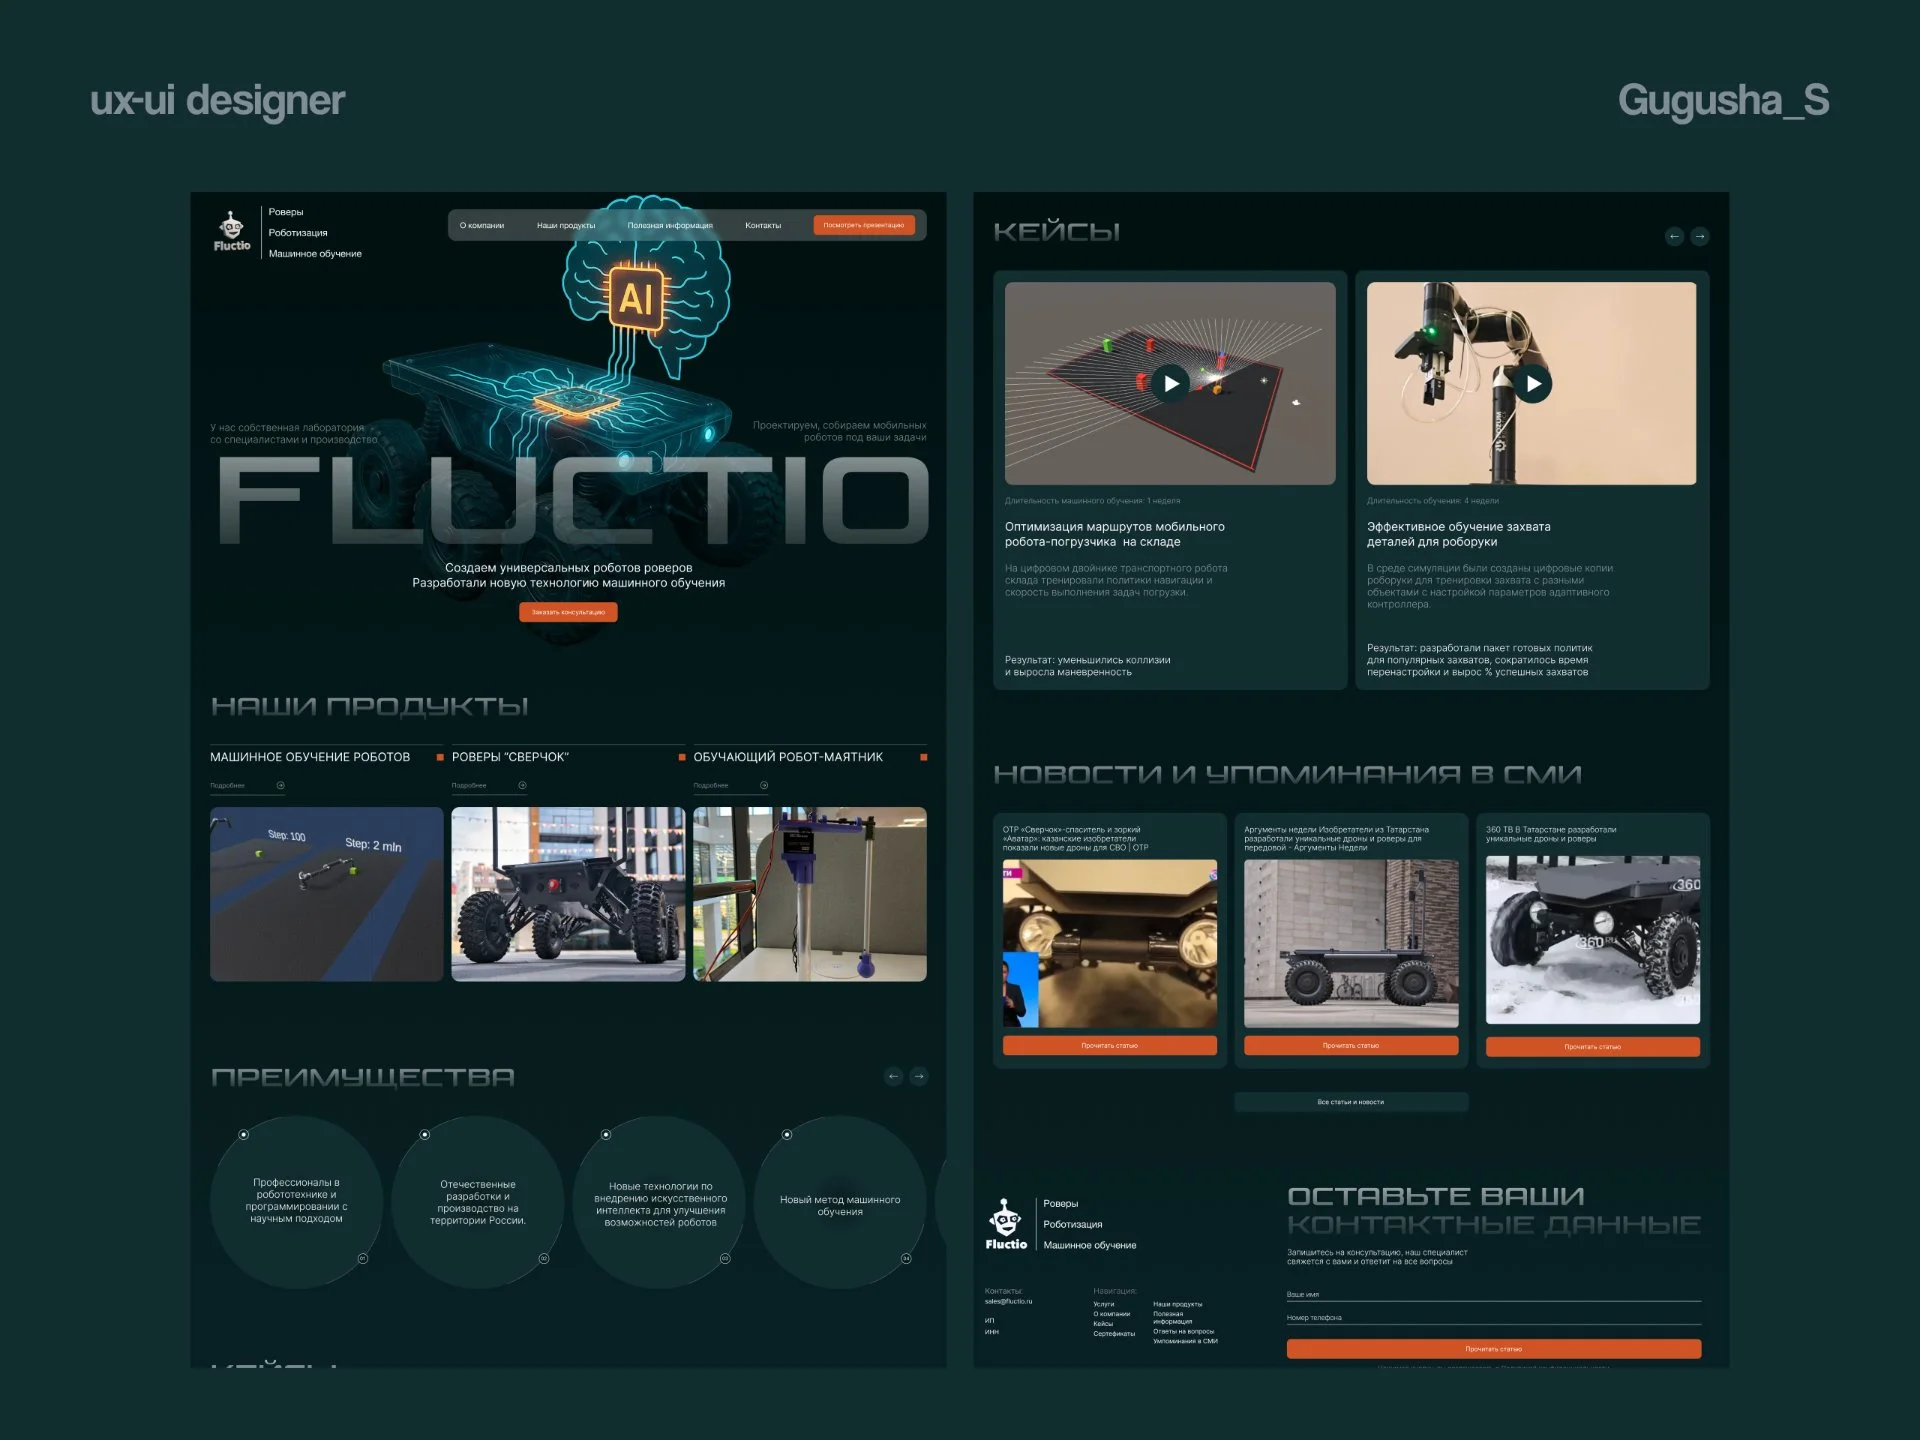Click the Профессионалы в робототехнике advantage circle
This screenshot has width=1920, height=1440.
click(x=296, y=1201)
